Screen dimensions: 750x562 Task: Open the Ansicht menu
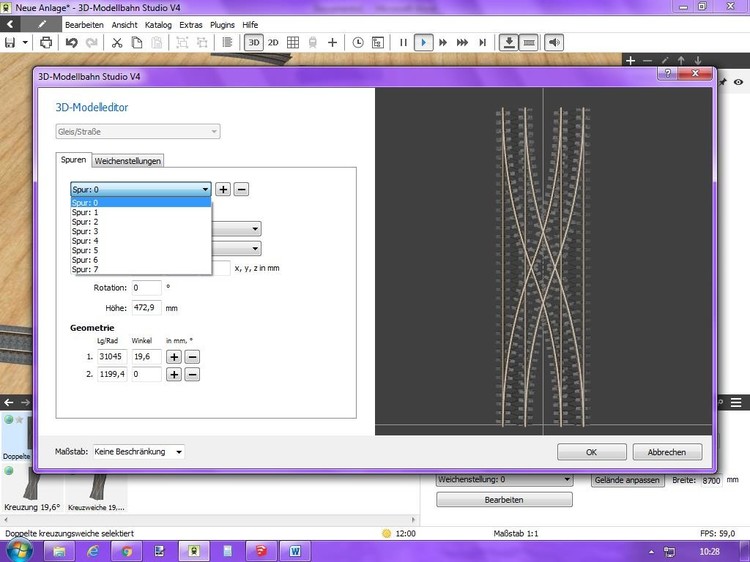[124, 25]
